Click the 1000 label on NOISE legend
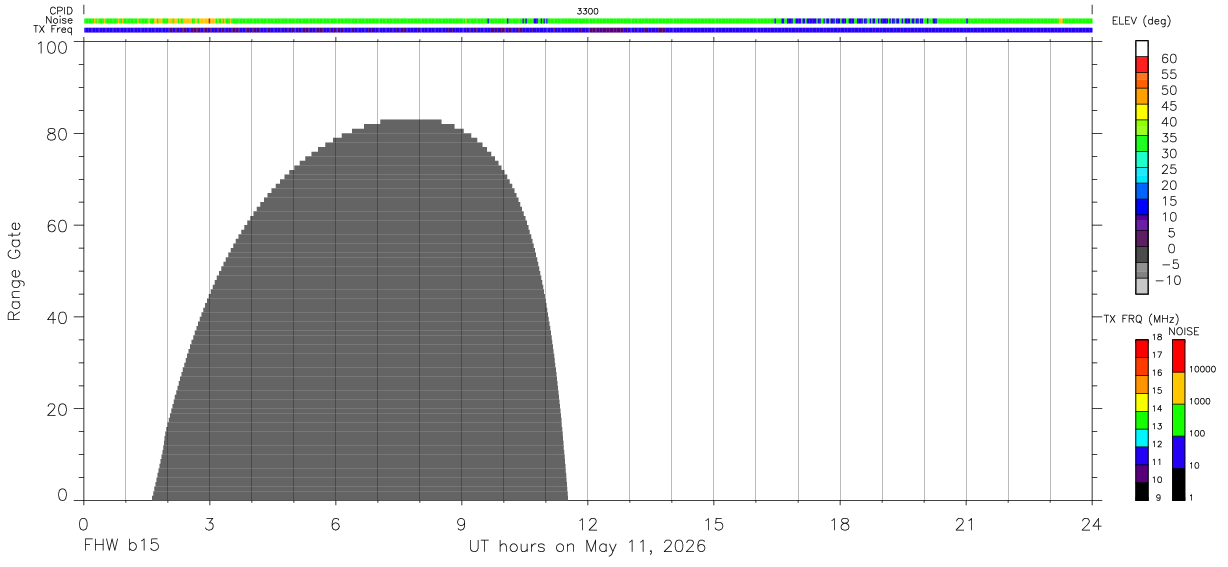This screenshot has width=1228, height=567. [1199, 401]
